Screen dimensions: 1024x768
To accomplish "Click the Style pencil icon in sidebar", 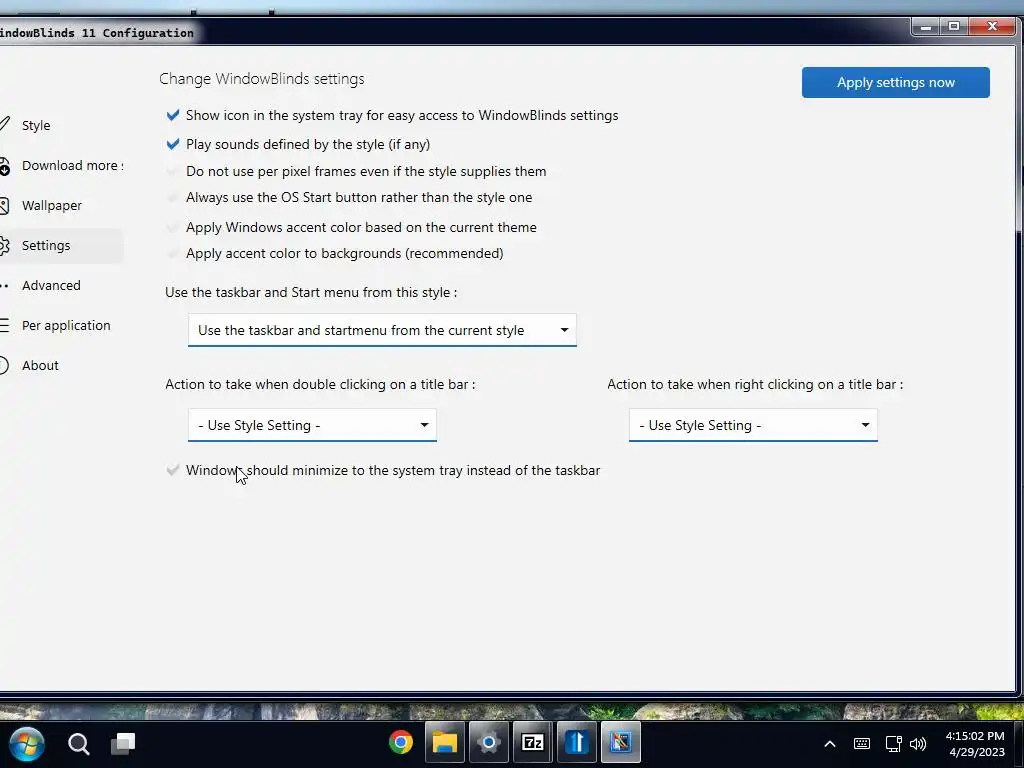I will click(4, 124).
